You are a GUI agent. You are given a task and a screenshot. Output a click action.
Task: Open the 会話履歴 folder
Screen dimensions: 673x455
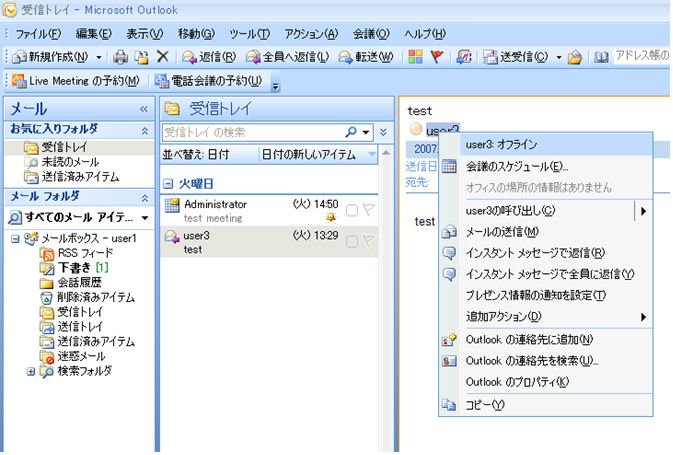[x=71, y=282]
